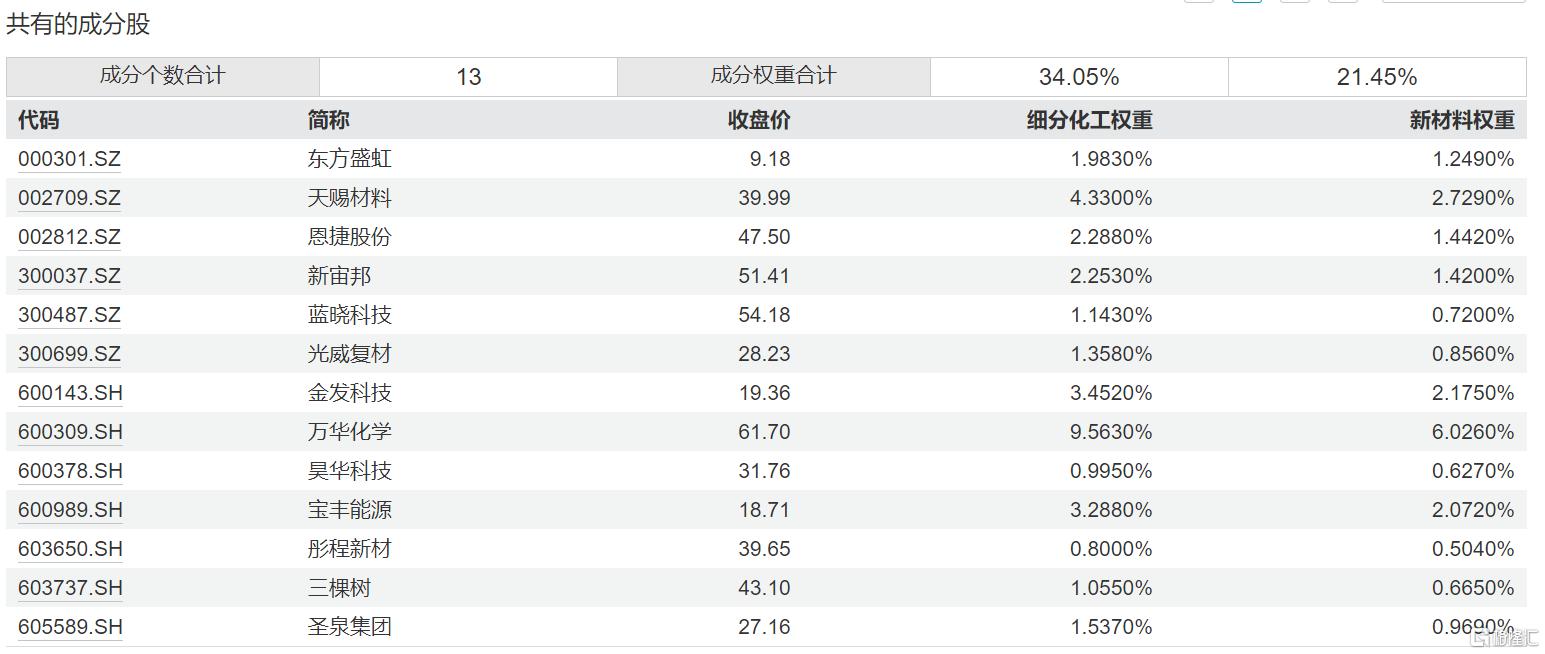Open the 600309.SH stock link
This screenshot has height=654, width=1545.
[x=70, y=432]
